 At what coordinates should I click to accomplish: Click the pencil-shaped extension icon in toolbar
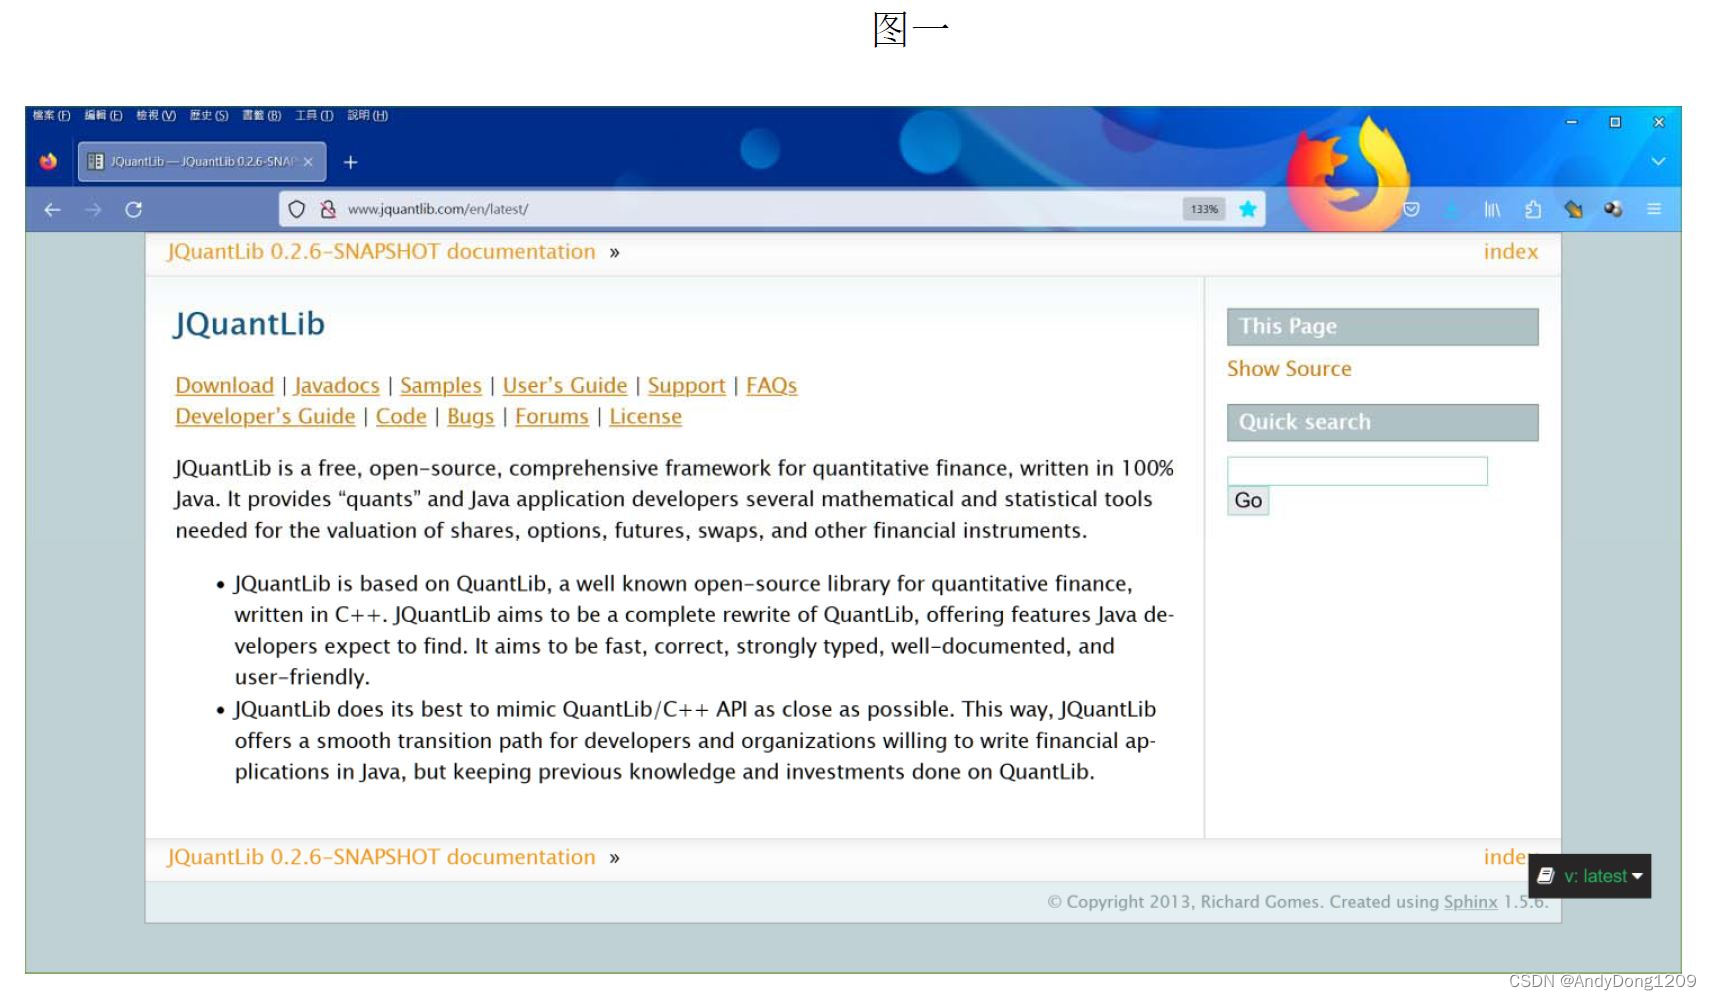tap(1573, 209)
